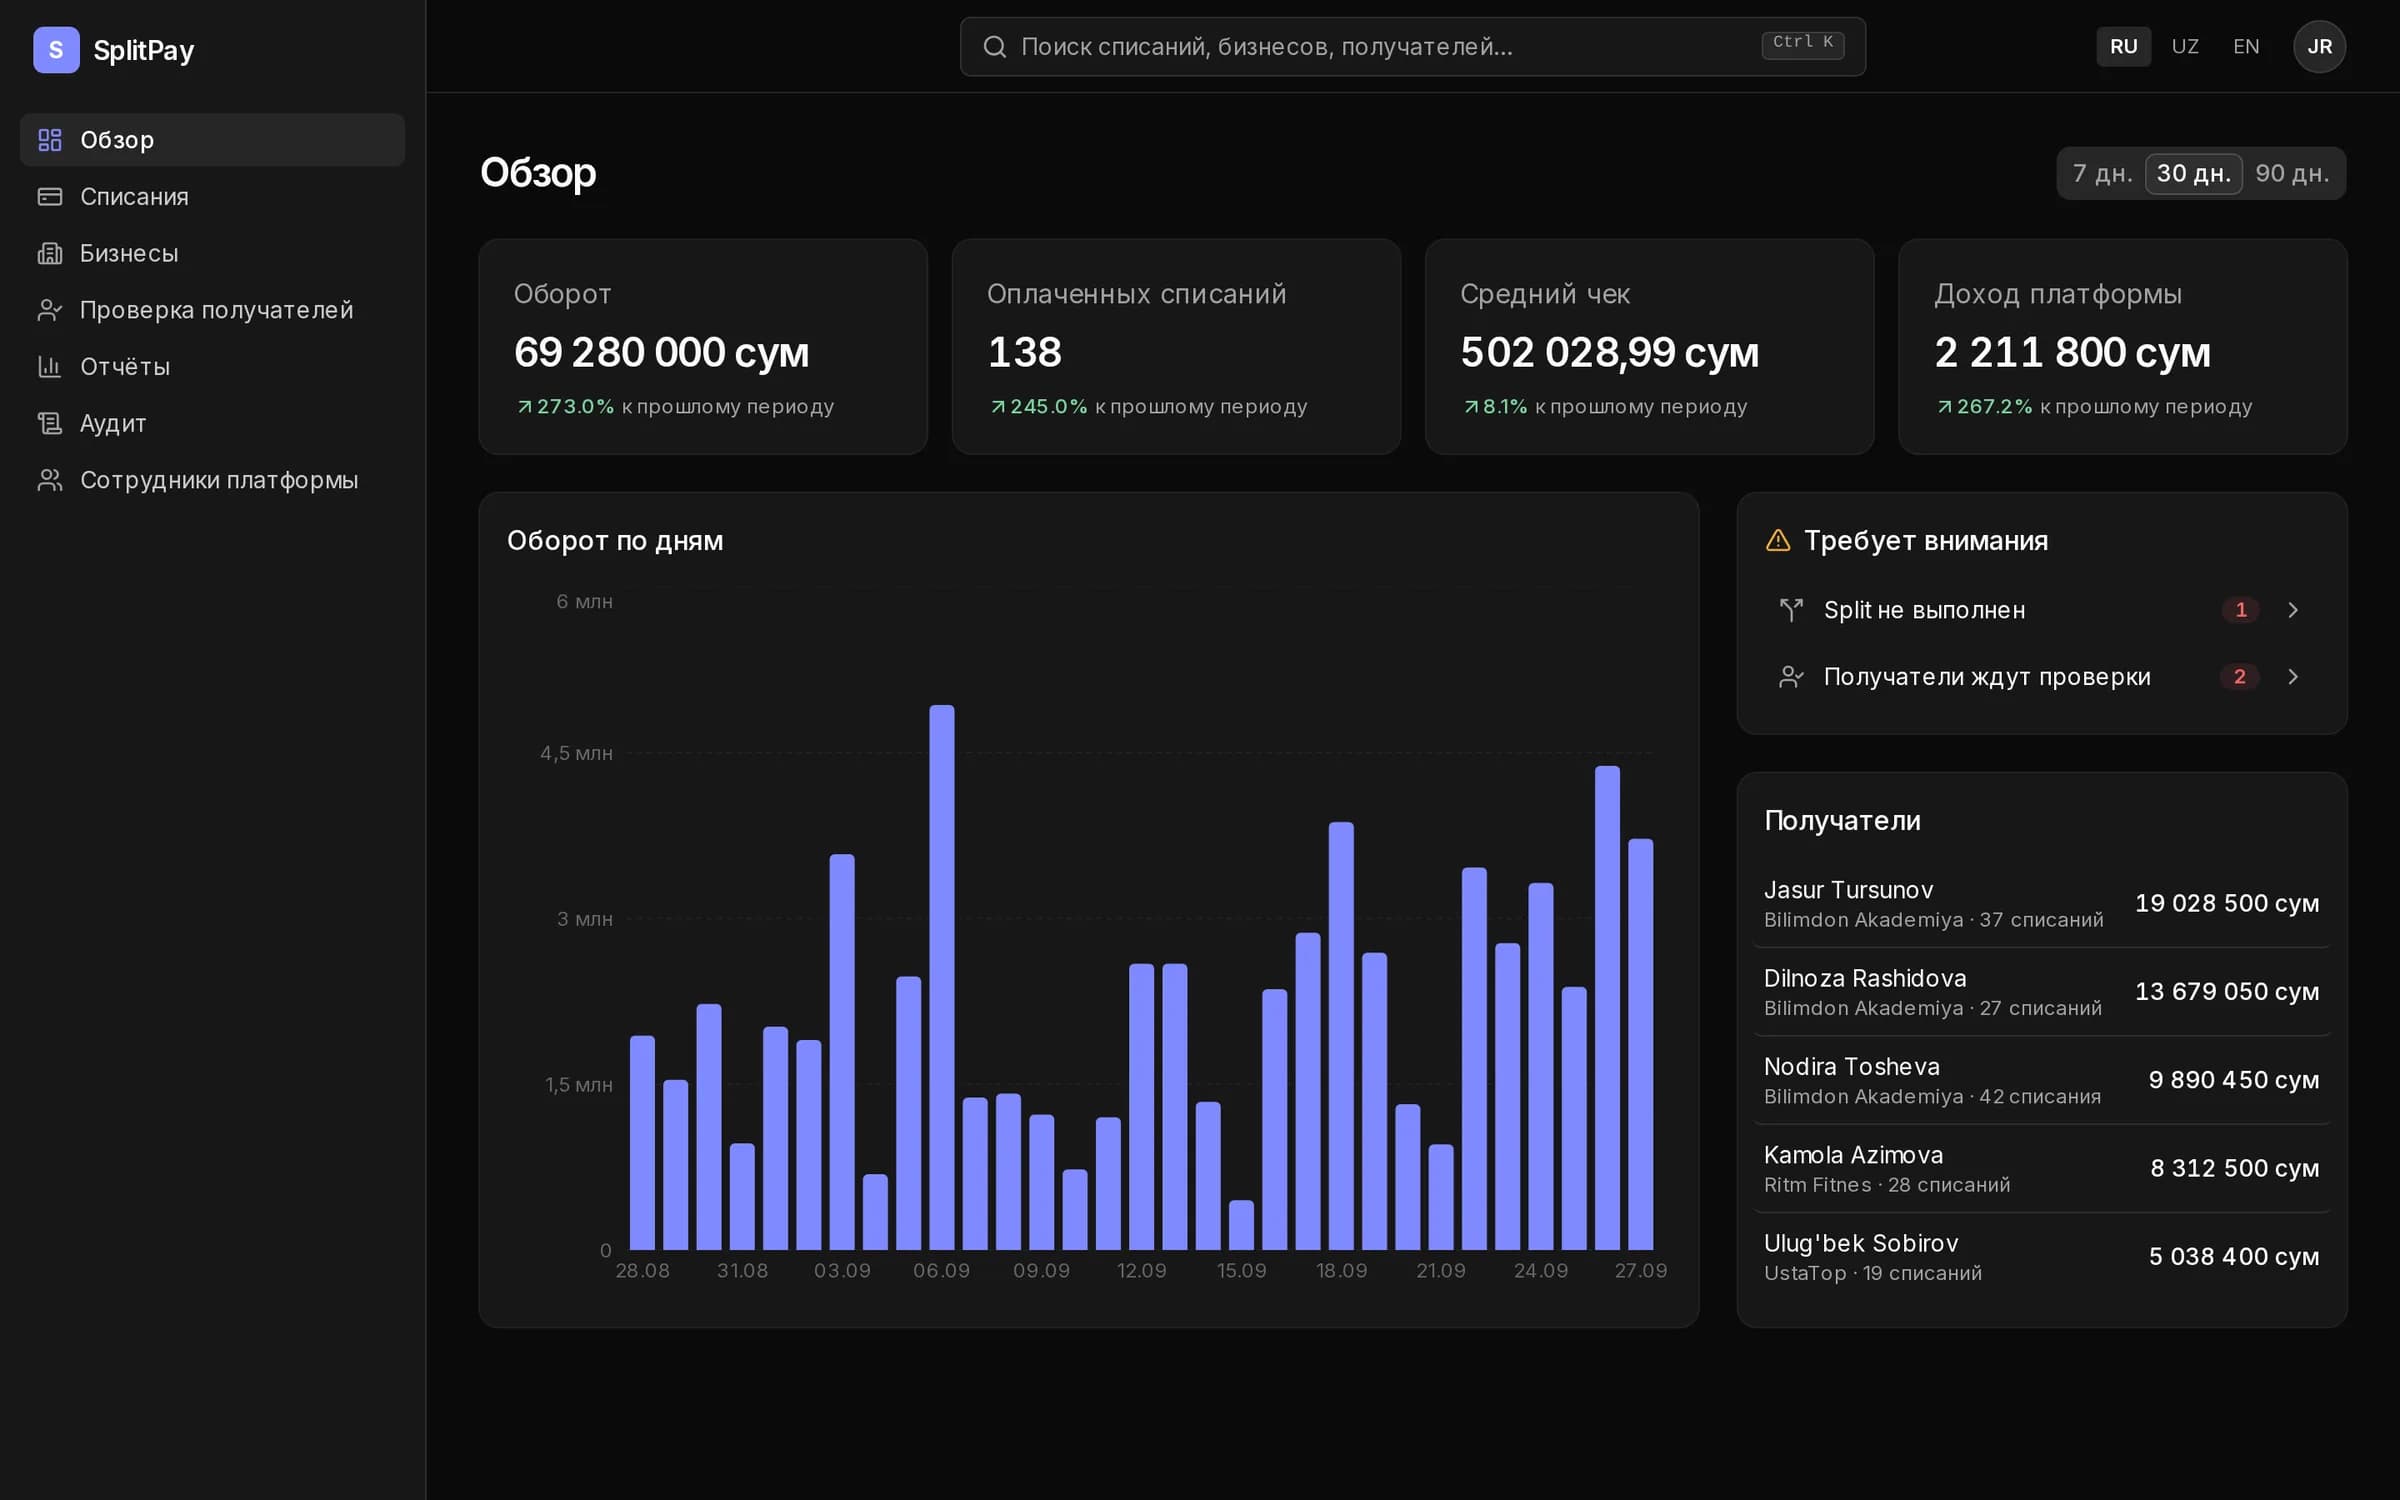Click the JR user avatar
Screen dimensions: 2400x1500
(2319, 47)
